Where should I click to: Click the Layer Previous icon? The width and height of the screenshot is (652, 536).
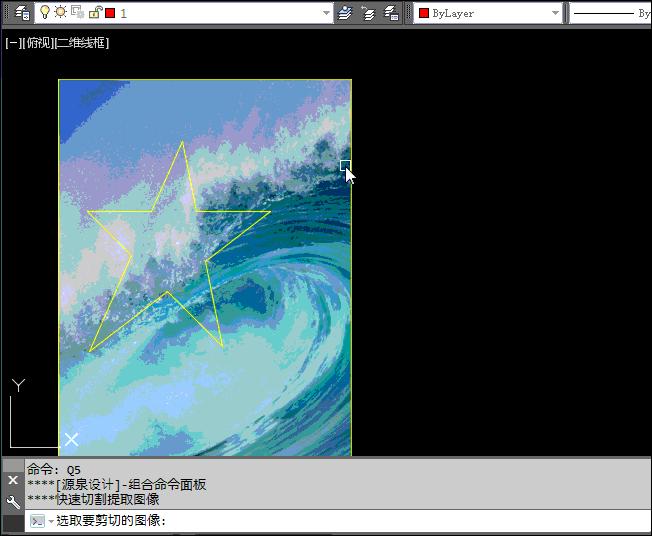[368, 13]
